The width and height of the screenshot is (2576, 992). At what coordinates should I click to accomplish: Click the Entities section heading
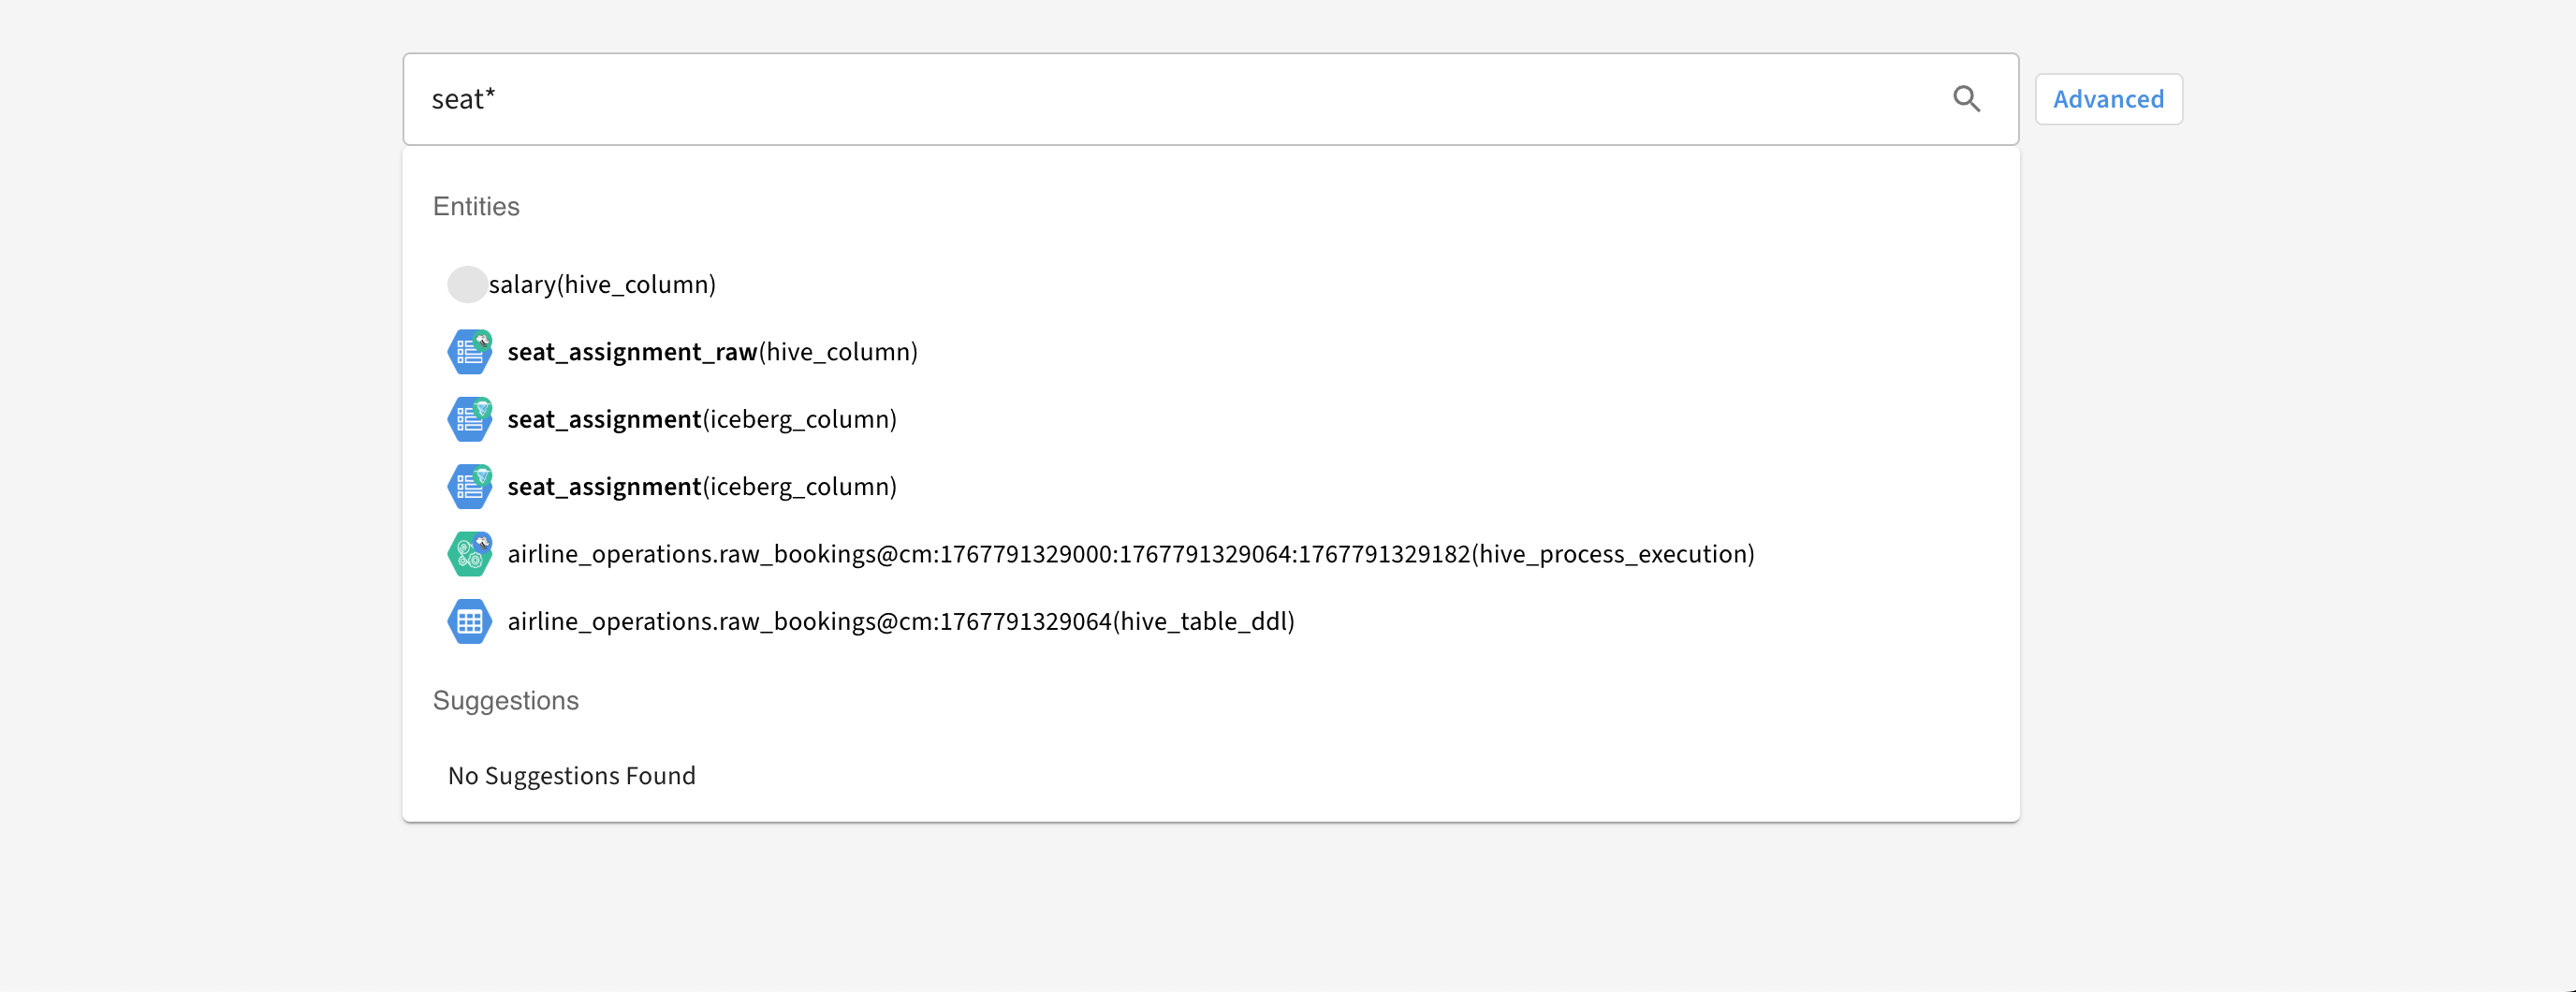click(x=476, y=206)
